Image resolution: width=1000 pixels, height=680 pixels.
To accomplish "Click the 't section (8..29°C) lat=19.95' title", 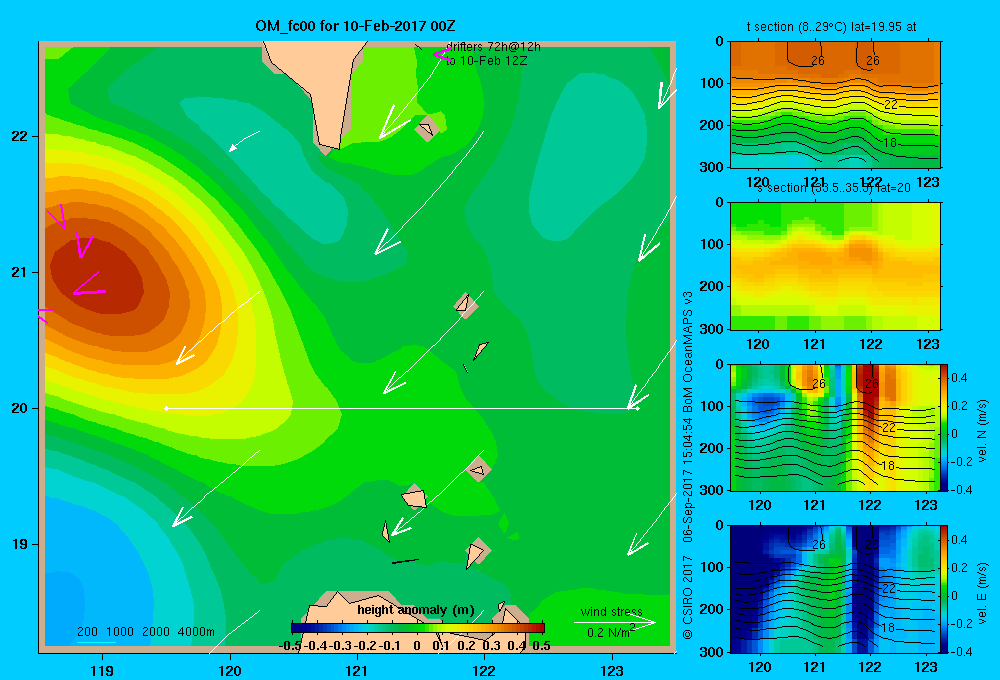I will [831, 27].
